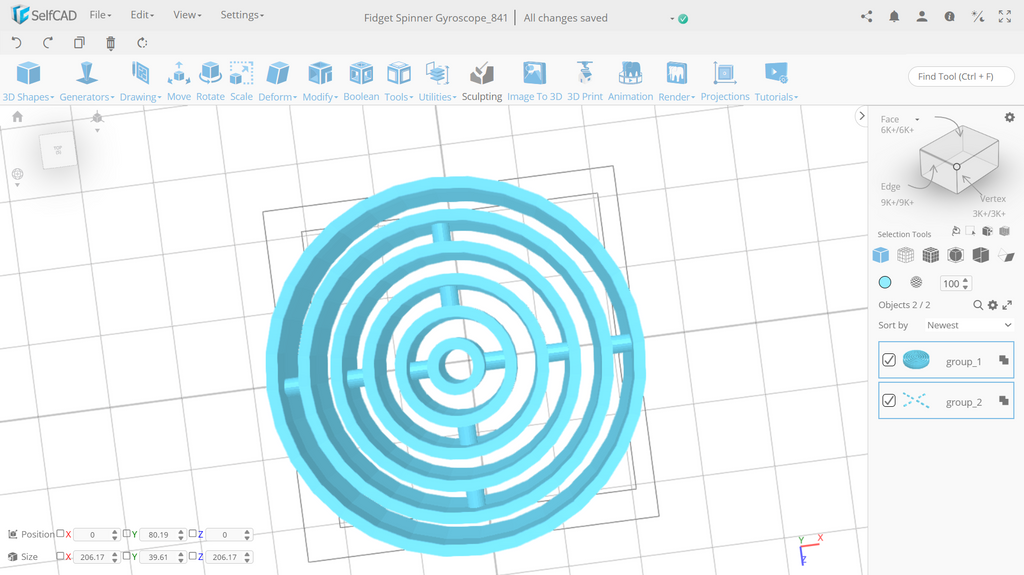Check the Position X lock checkbox

(60, 533)
